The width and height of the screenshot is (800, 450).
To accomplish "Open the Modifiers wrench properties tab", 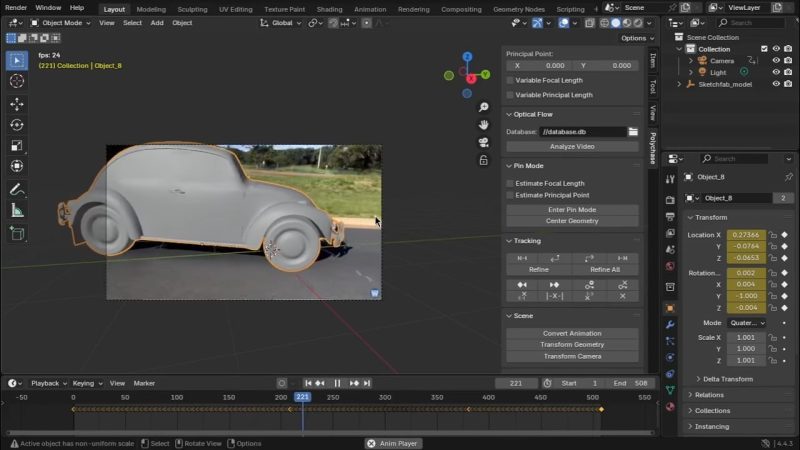I will [x=670, y=325].
